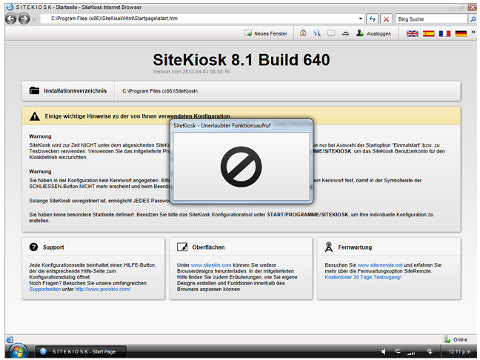Screen dimensions: 480x360
Task: Click the Fernwartung antenna icon
Action: pyautogui.click(x=329, y=247)
